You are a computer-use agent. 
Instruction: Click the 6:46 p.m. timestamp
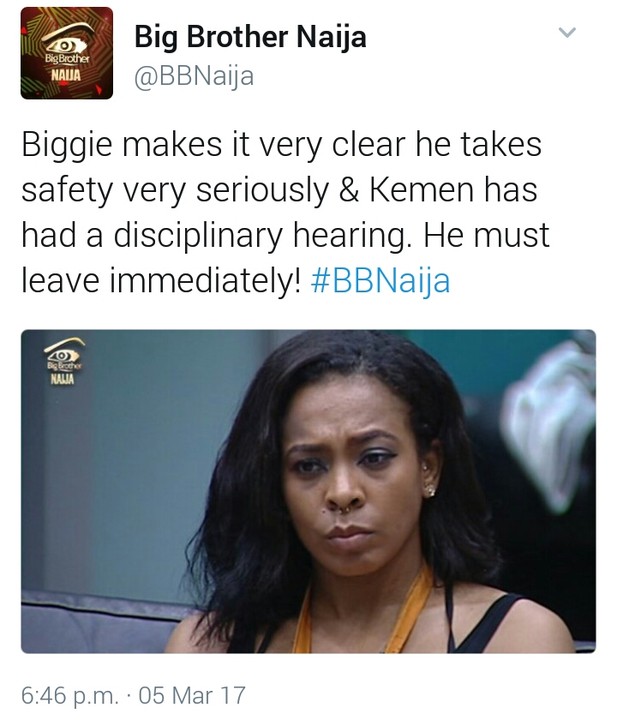tap(70, 695)
